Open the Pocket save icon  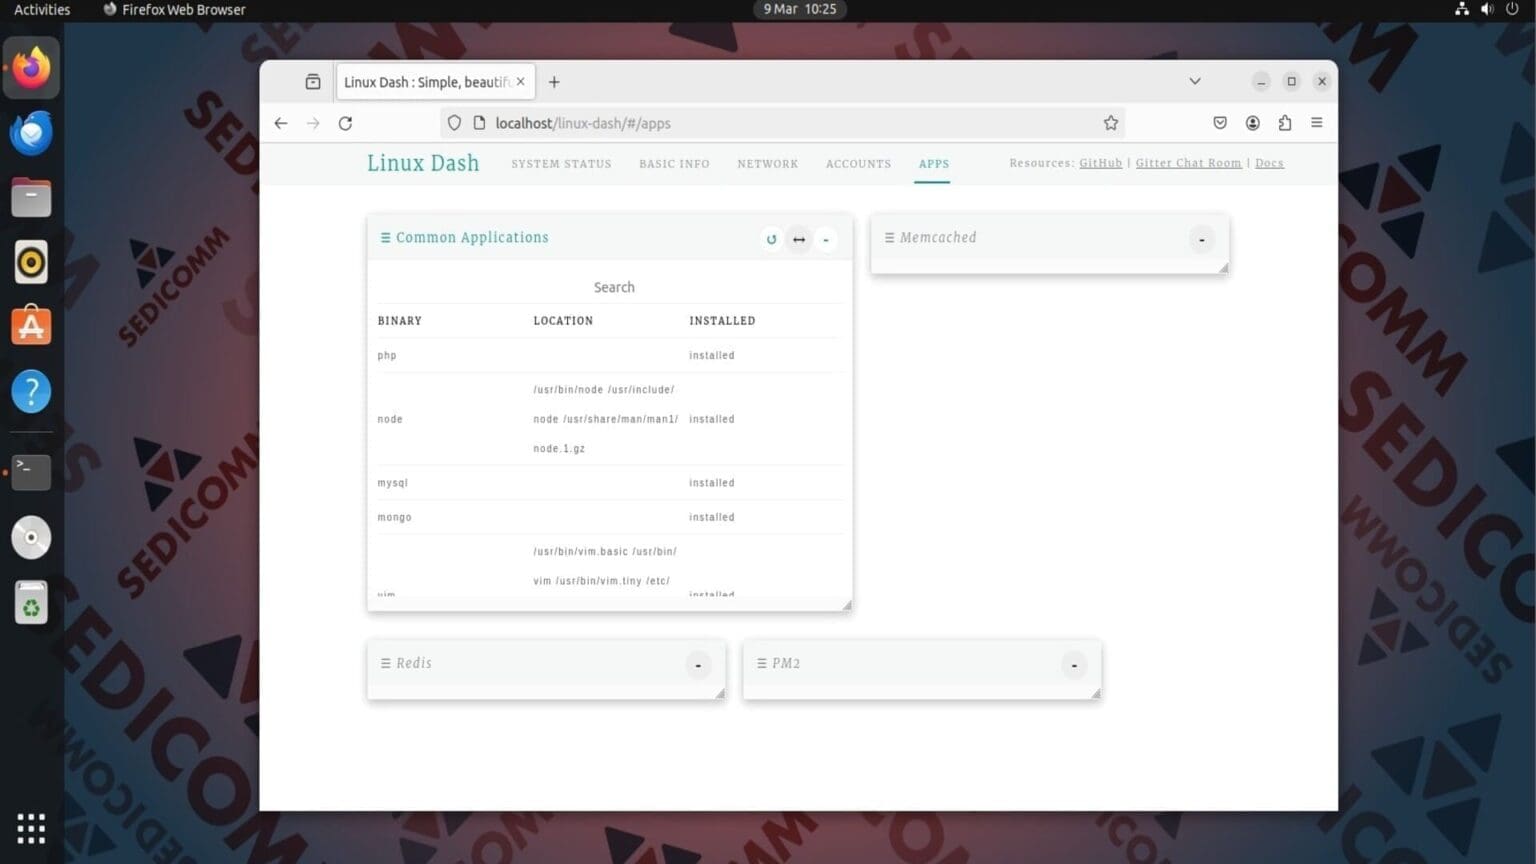[x=1220, y=123]
